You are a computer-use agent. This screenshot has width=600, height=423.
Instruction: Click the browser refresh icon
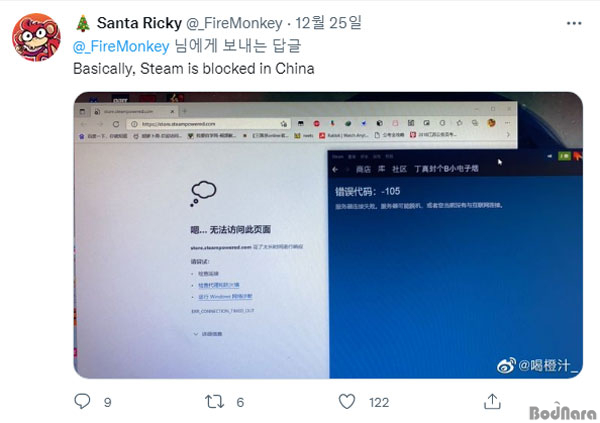(116, 124)
